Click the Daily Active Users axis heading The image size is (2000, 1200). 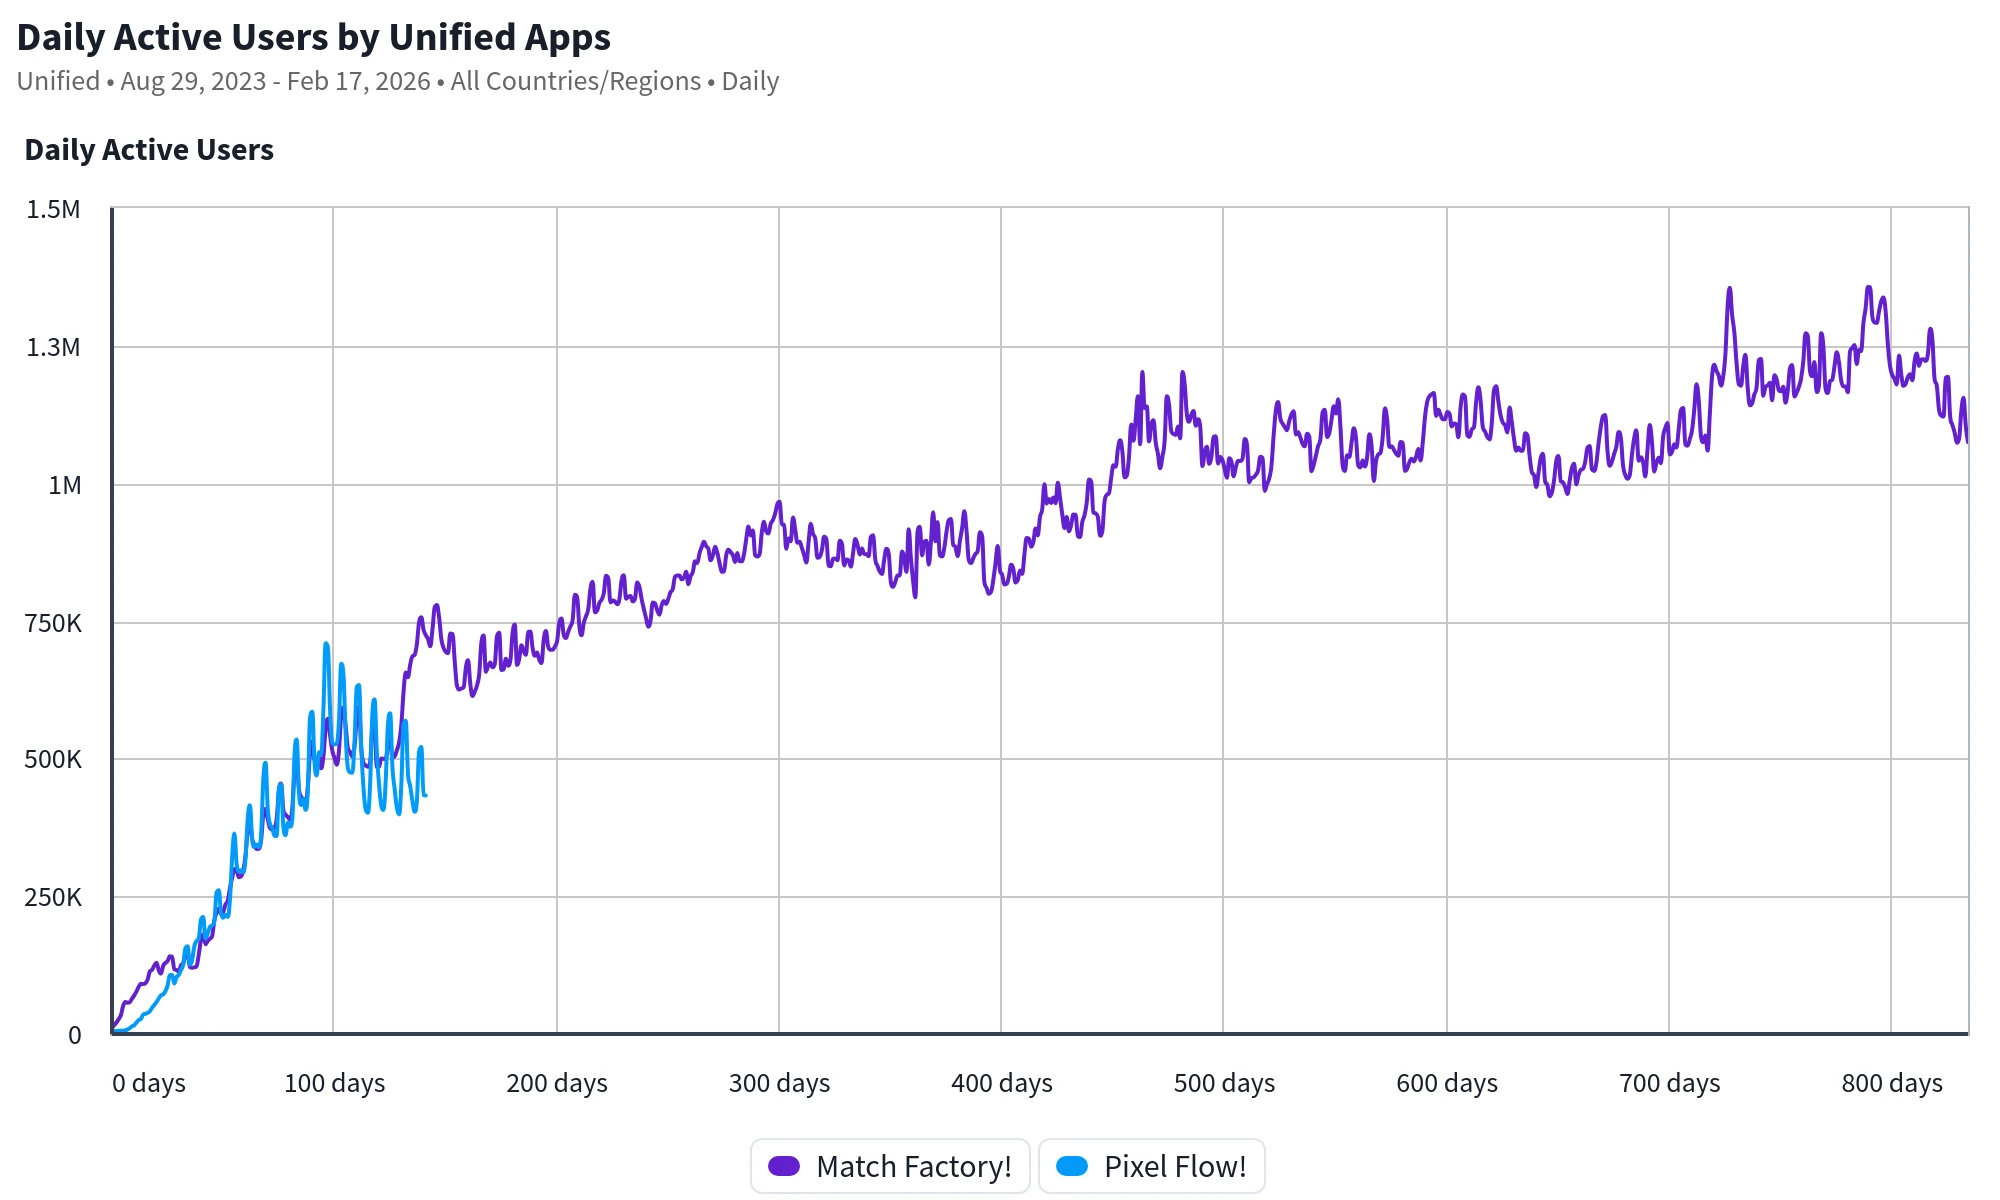[149, 150]
